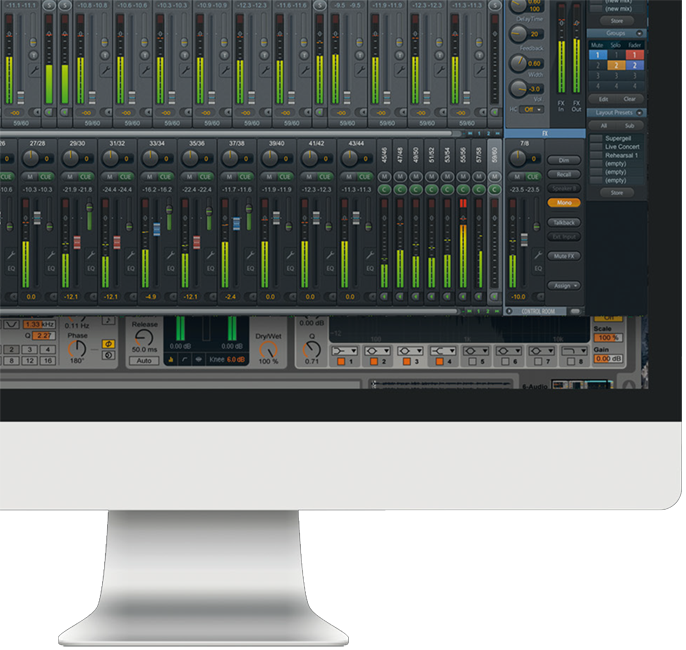Toggle mute M on channel 27/28

click(x=30, y=177)
